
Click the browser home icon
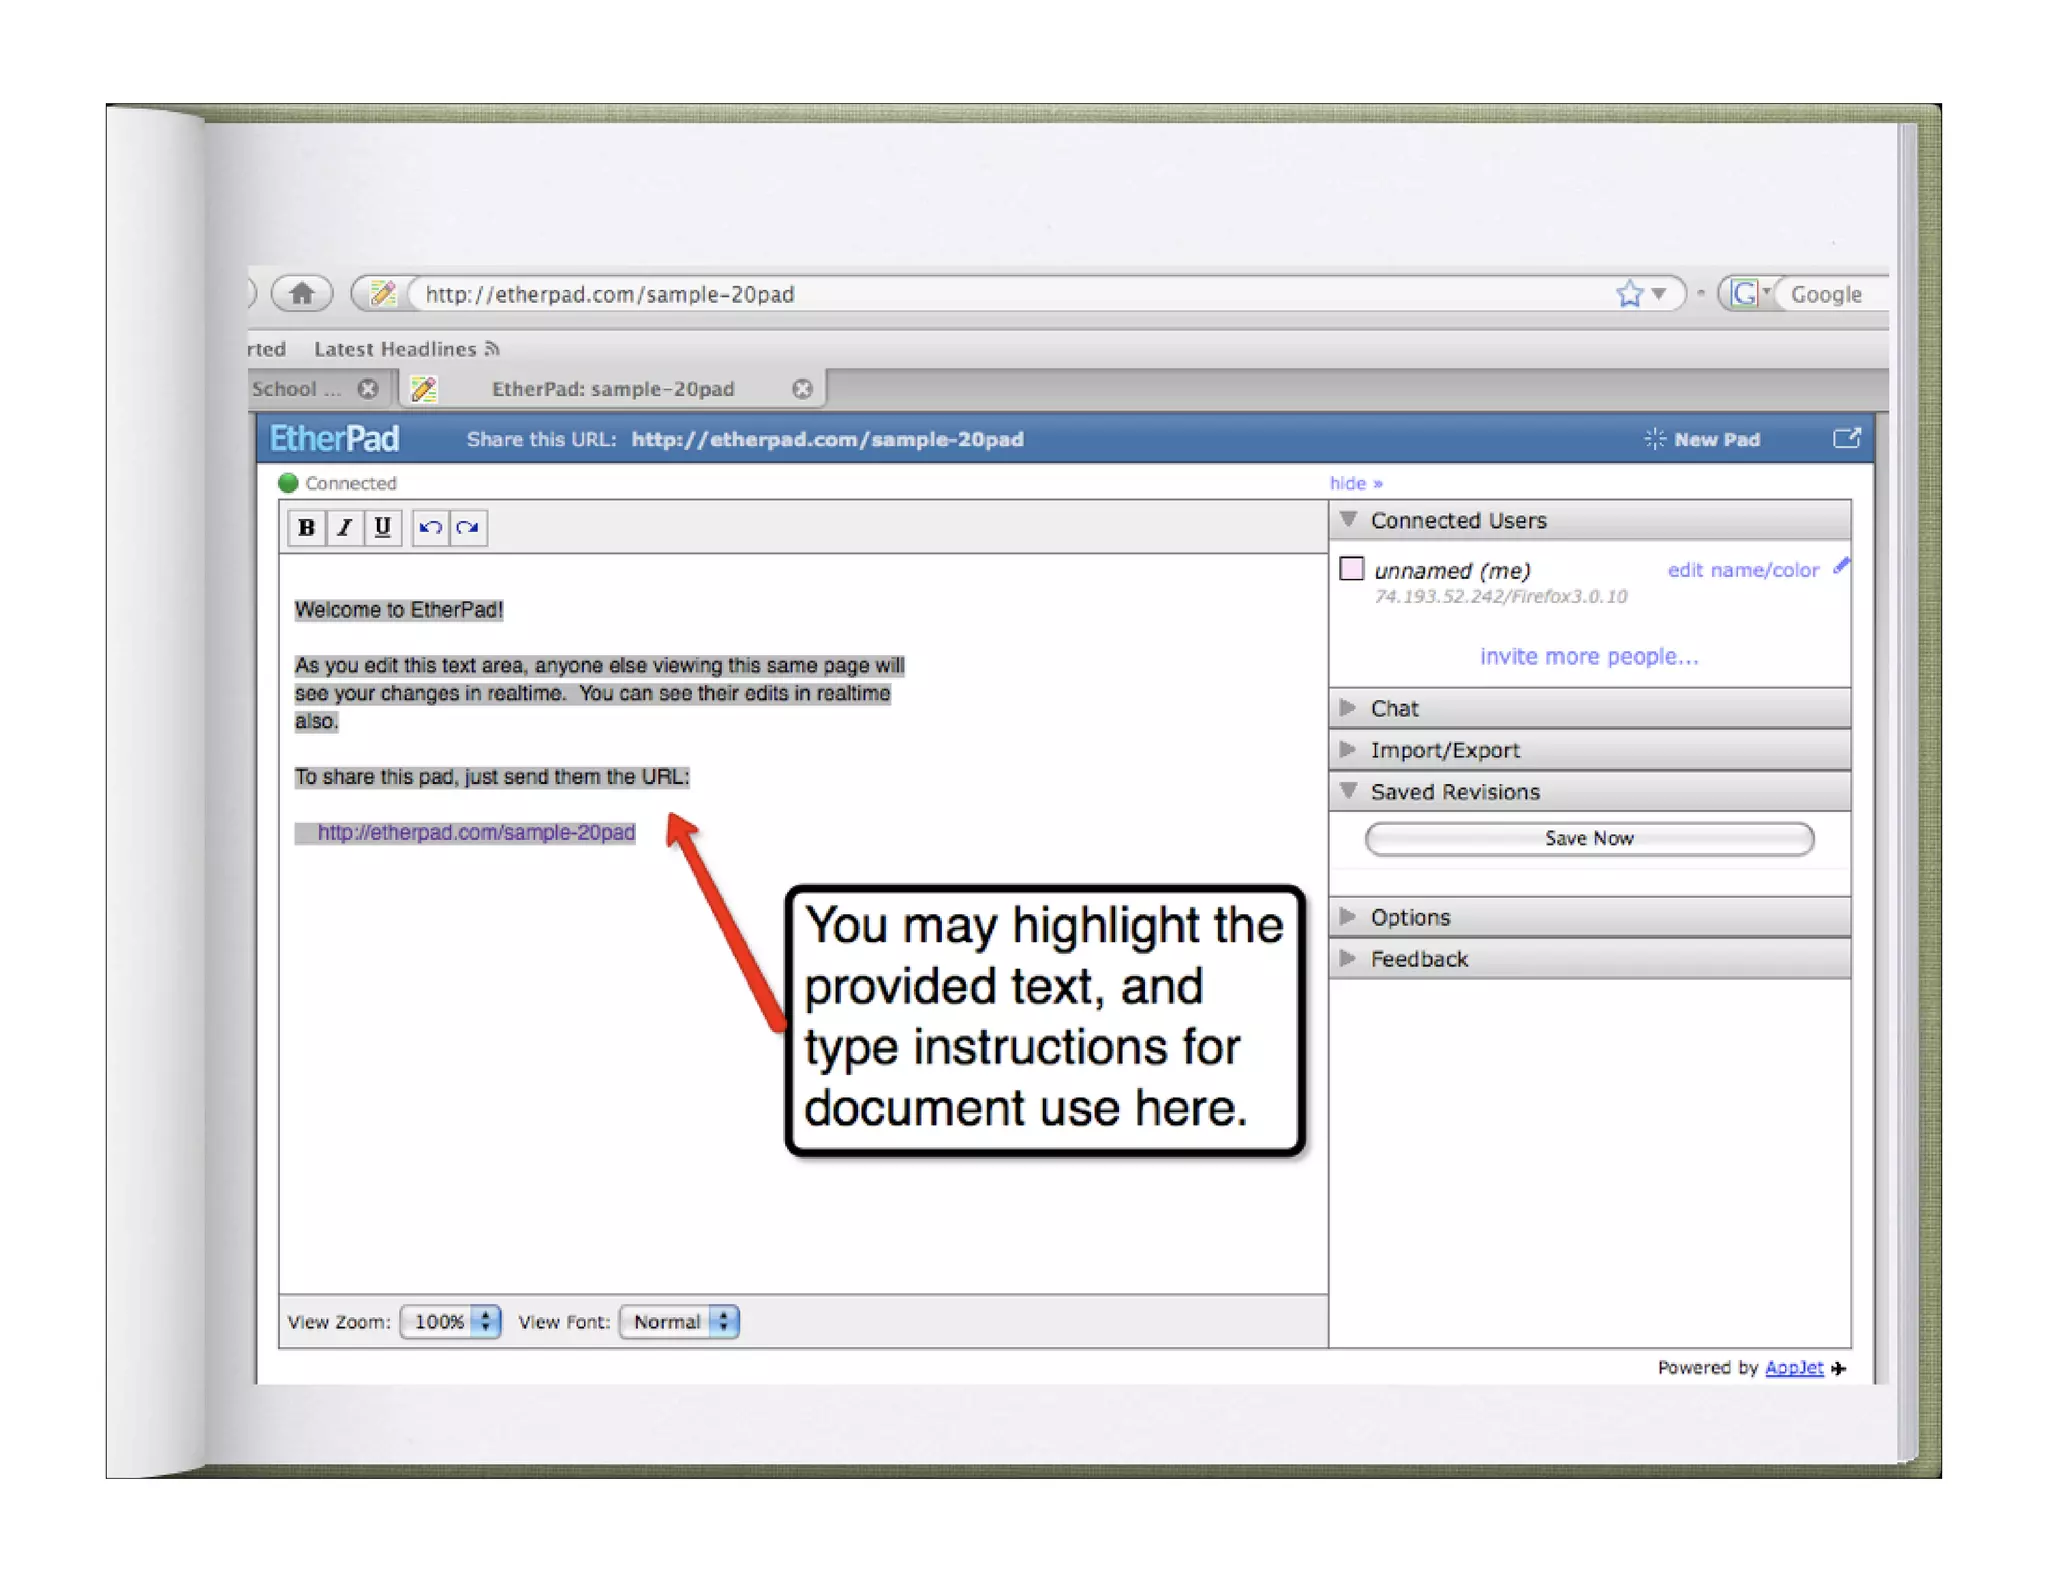point(302,293)
